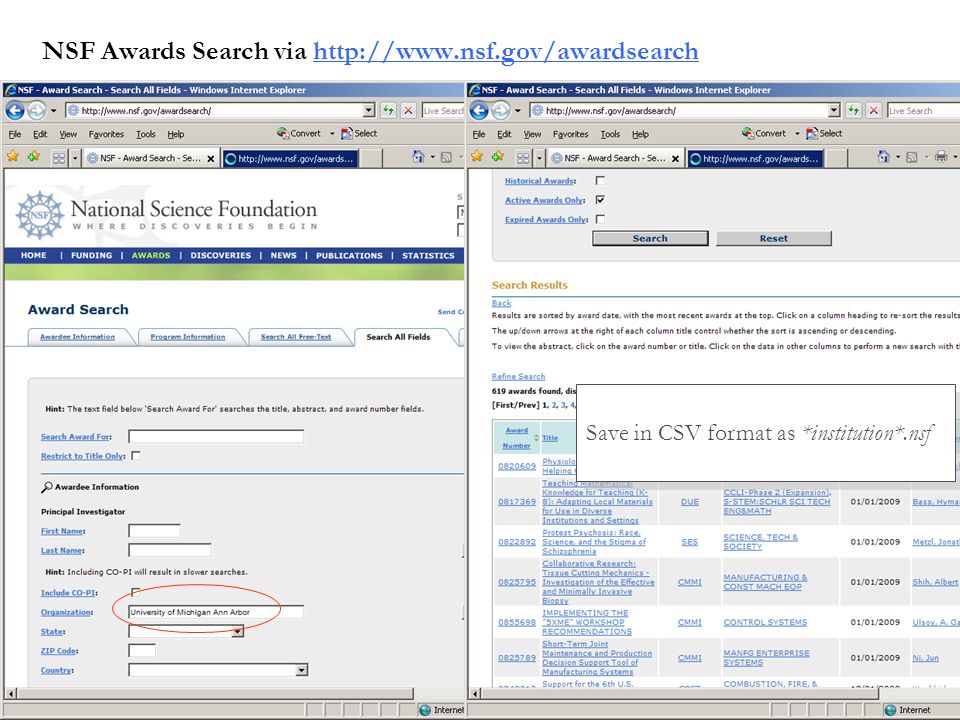
Task: Open address bar dropdown in right window
Action: tap(834, 111)
